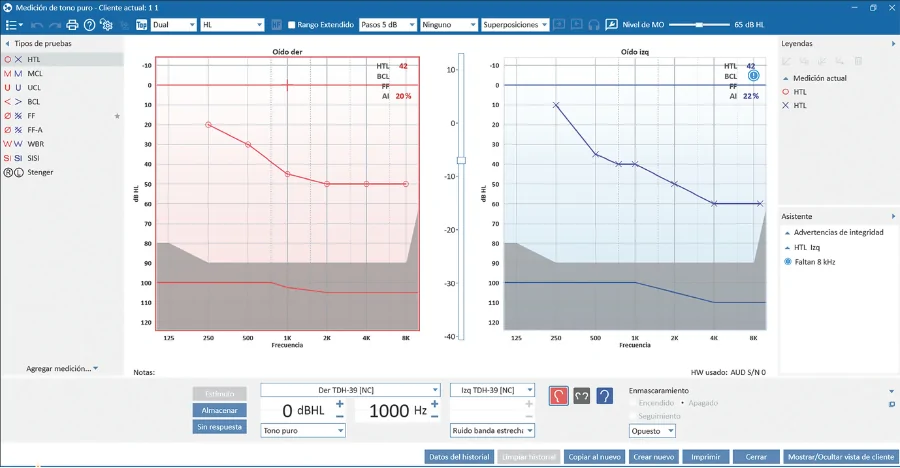Select the binaural both-ears icon
This screenshot has width=900, height=468.
pos(581,396)
